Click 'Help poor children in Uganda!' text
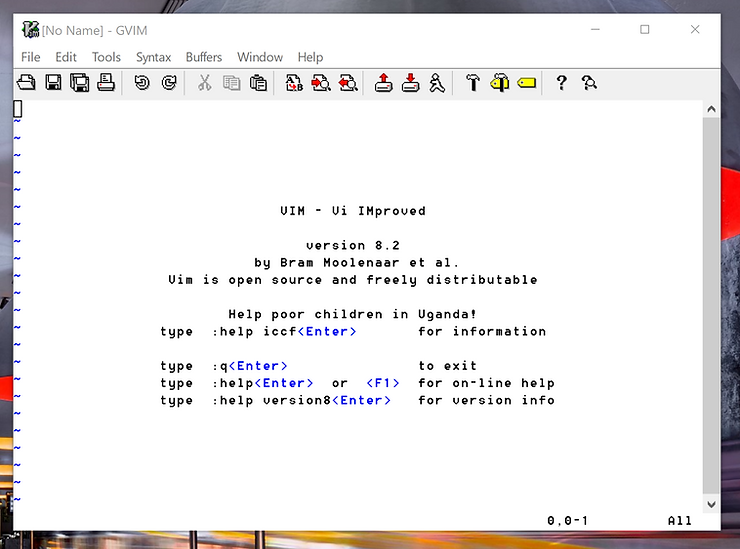Screen dimensions: 740x549 point(353,314)
